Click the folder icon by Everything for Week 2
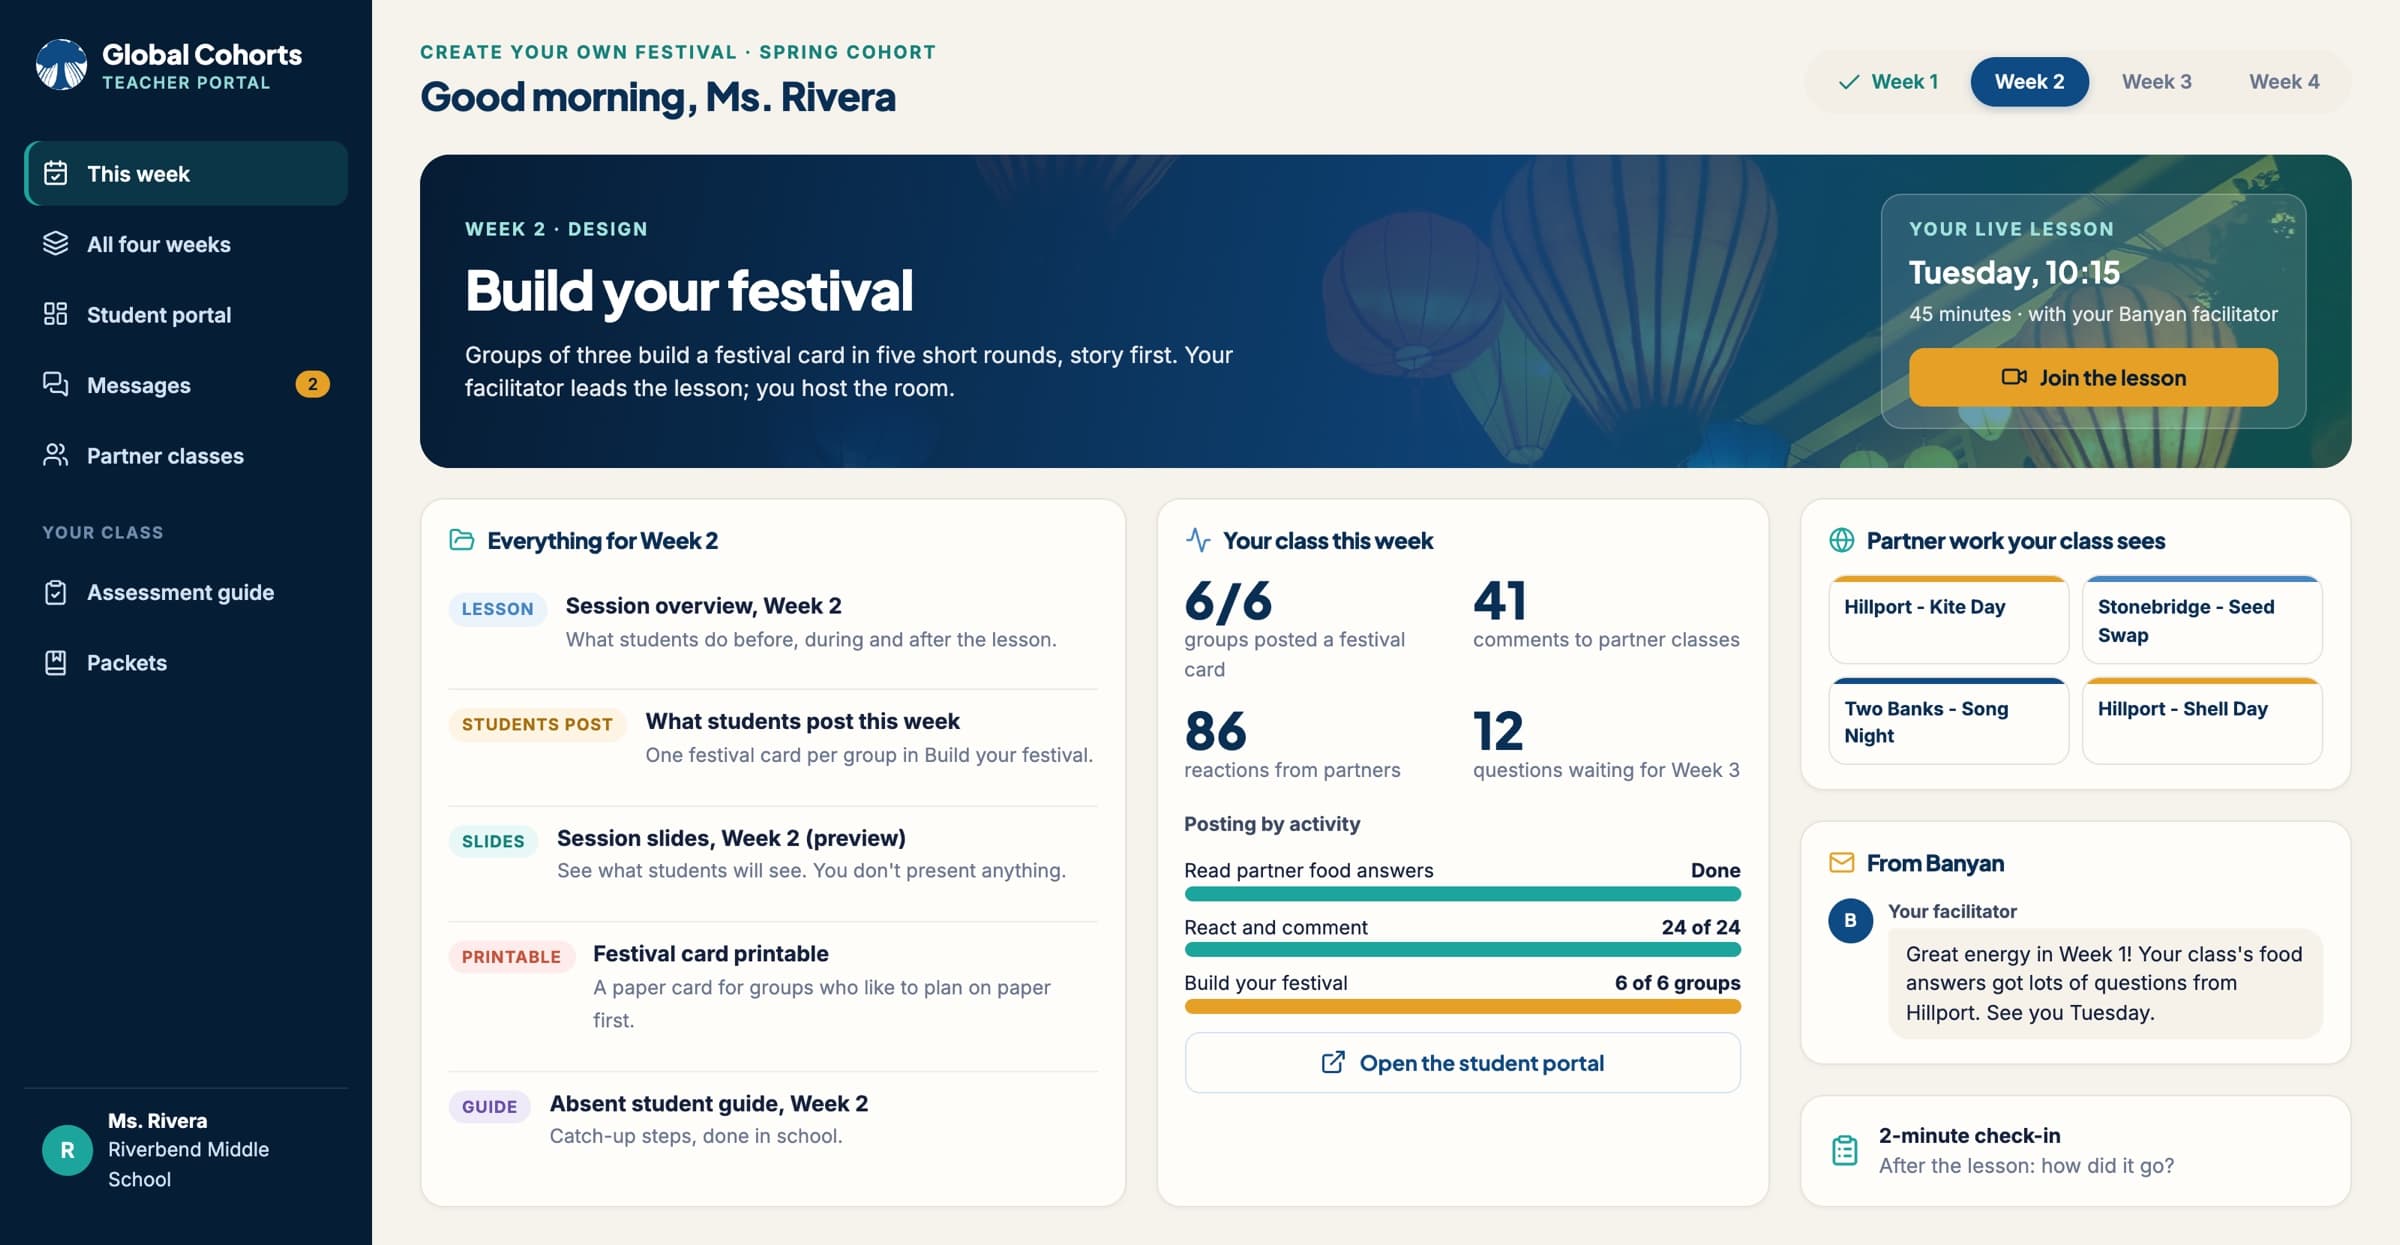The image size is (2400, 1245). point(462,540)
